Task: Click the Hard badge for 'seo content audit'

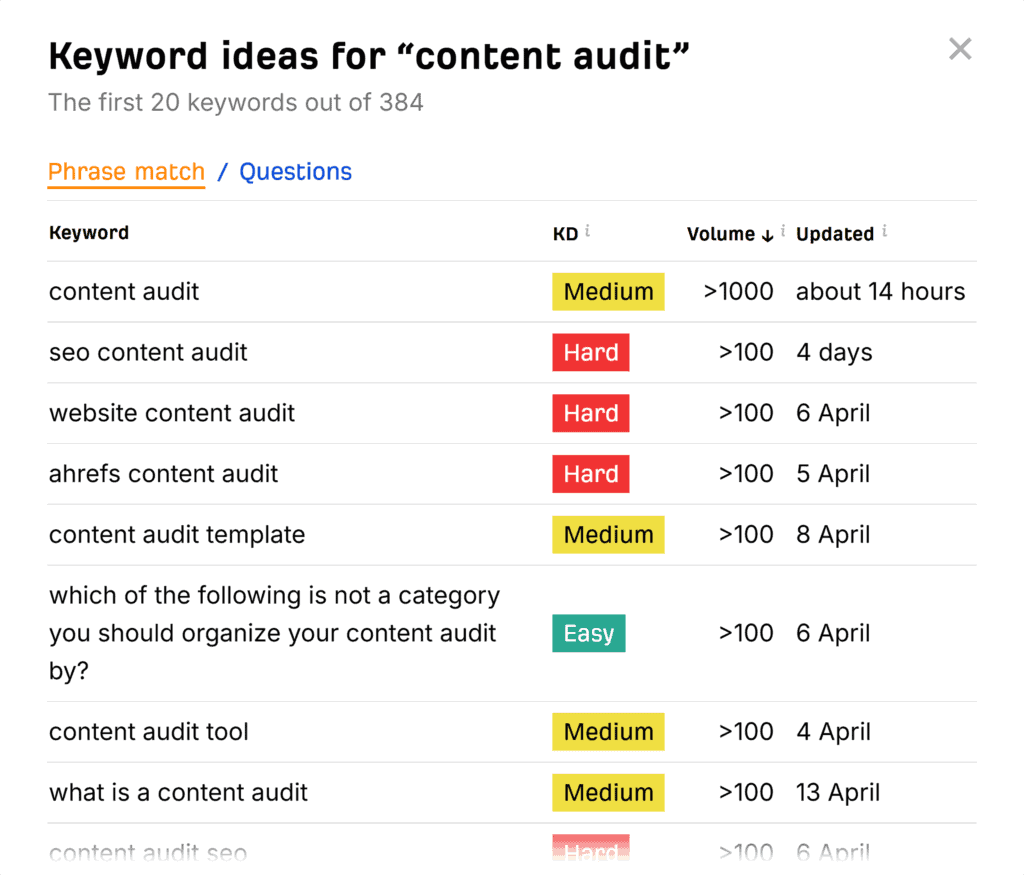Action: coord(590,352)
